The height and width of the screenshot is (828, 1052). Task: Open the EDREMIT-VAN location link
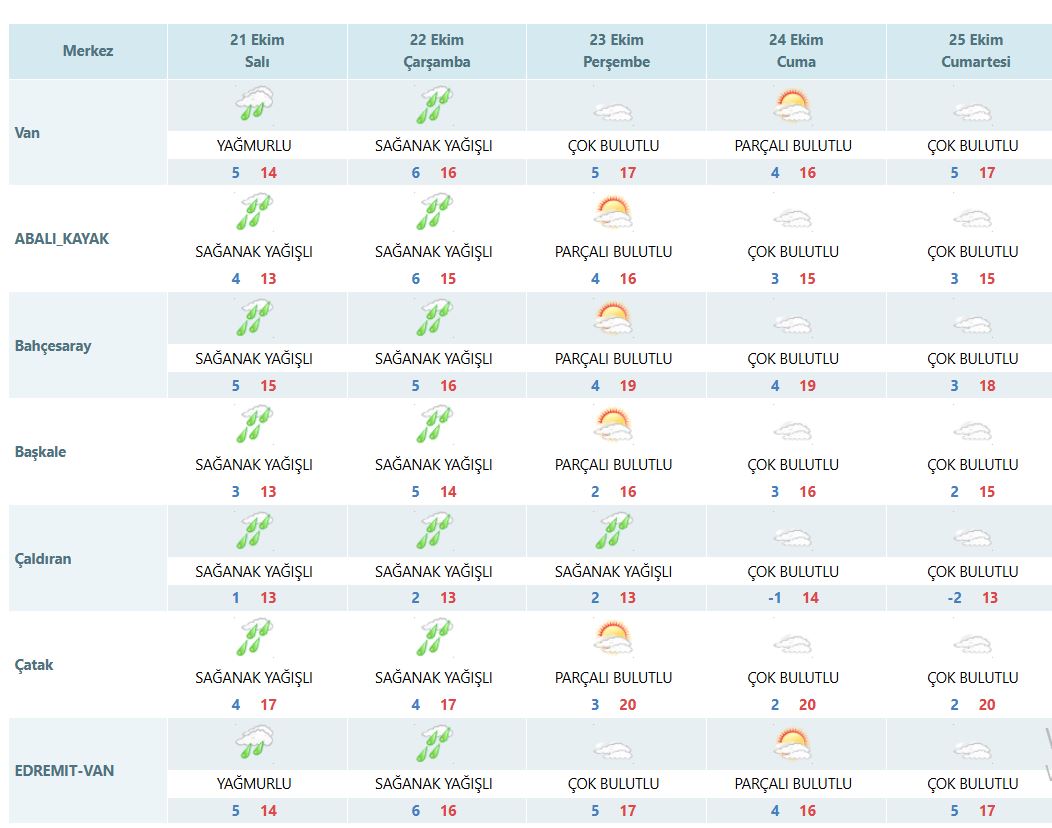(x=65, y=771)
